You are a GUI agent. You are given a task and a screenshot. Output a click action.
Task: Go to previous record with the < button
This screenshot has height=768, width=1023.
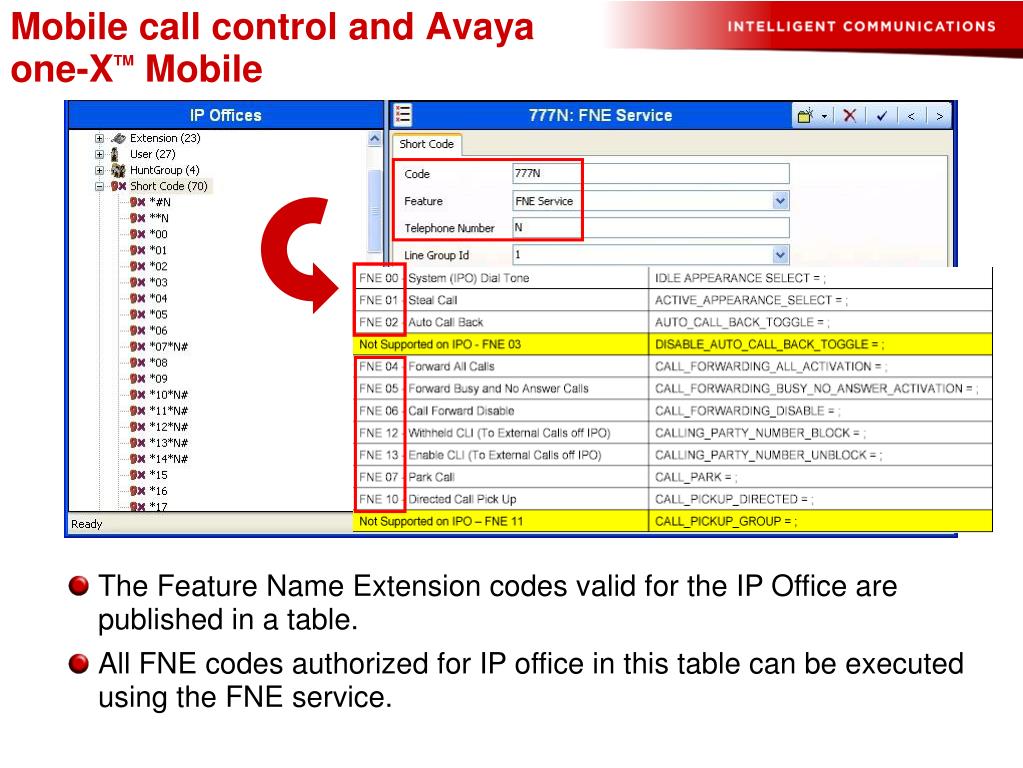tap(911, 116)
